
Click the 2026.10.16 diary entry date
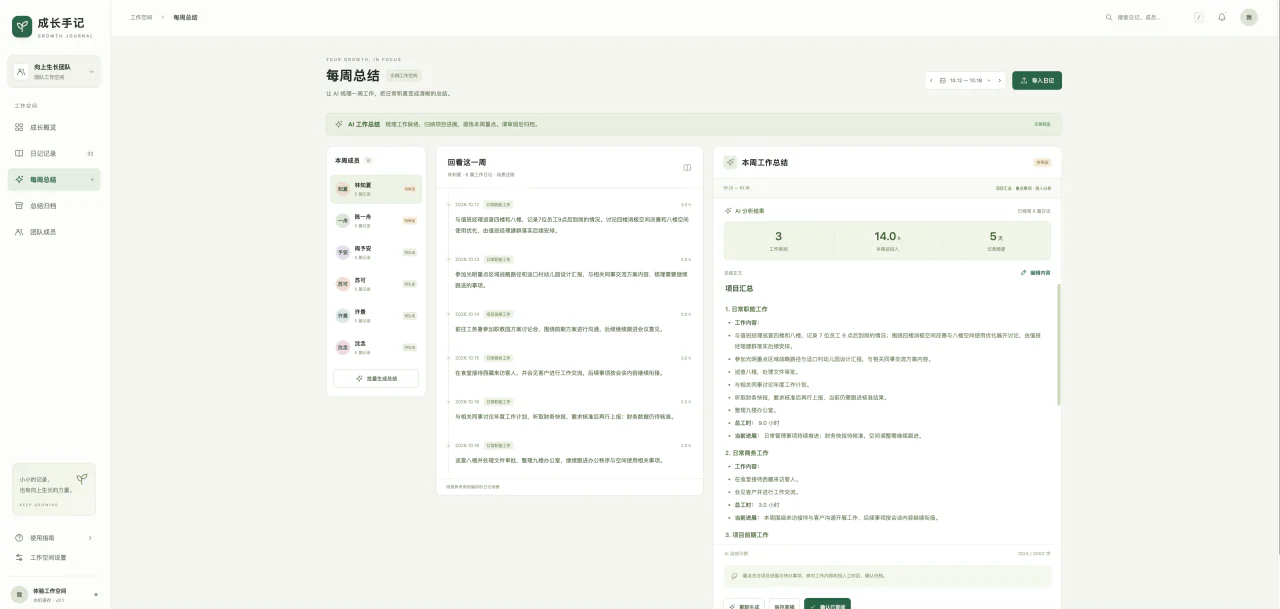[x=467, y=401]
